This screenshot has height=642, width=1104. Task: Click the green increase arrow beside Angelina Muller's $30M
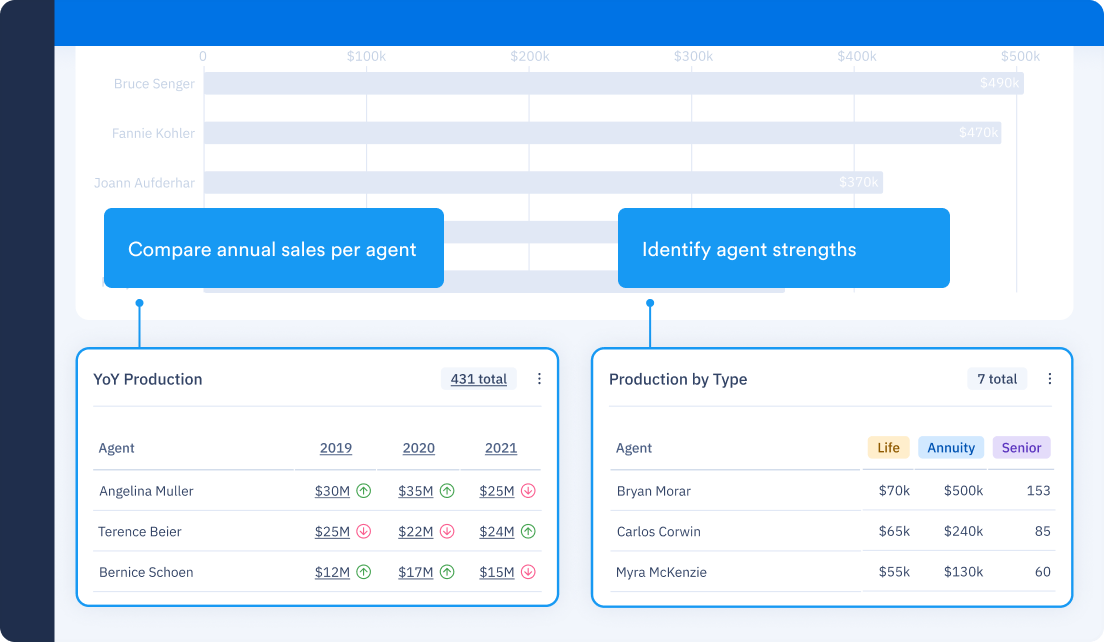(364, 491)
